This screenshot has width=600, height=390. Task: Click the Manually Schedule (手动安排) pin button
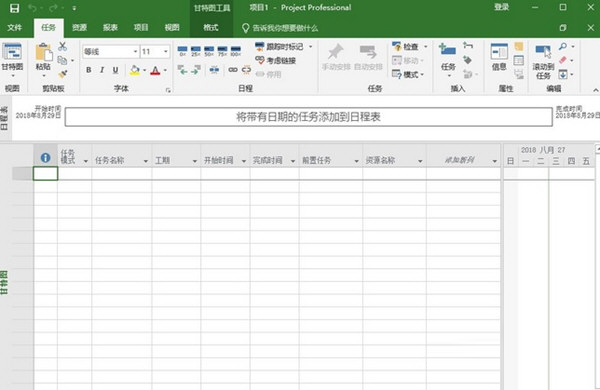[x=336, y=57]
